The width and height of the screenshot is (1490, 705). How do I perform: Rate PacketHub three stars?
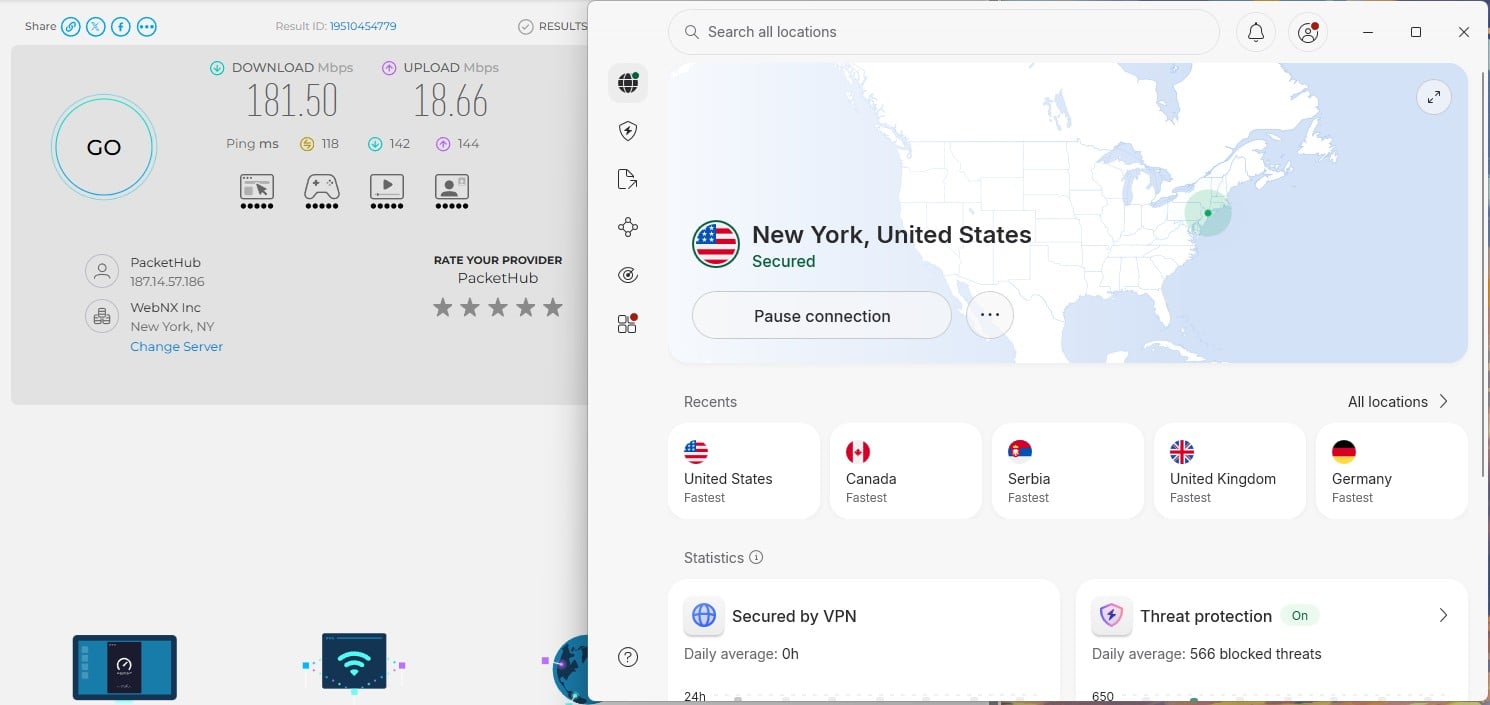(498, 307)
